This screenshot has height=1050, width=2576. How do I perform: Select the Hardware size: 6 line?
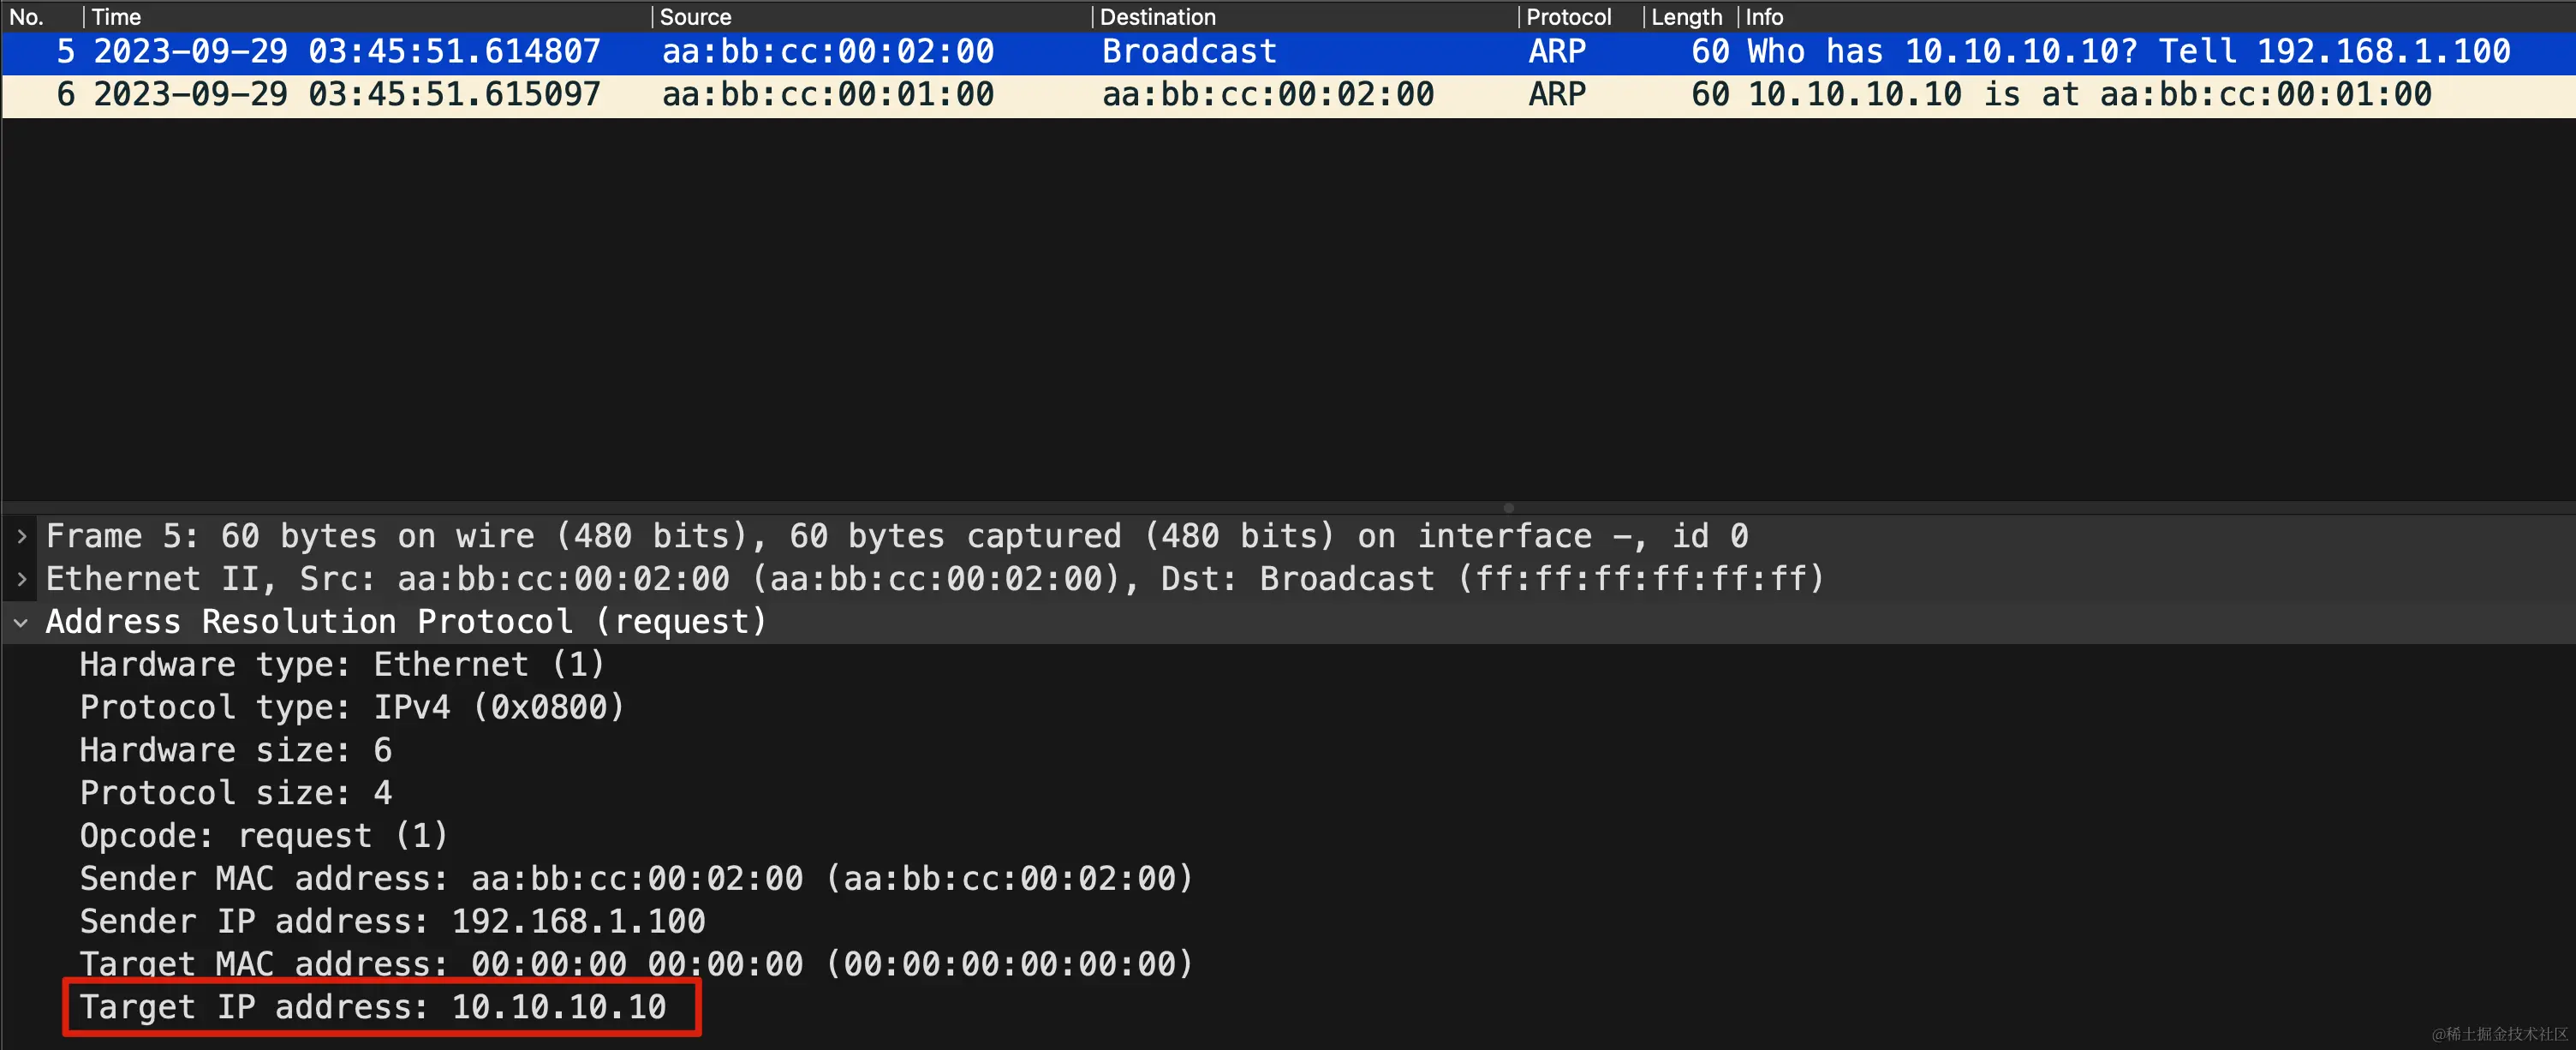pyautogui.click(x=236, y=749)
